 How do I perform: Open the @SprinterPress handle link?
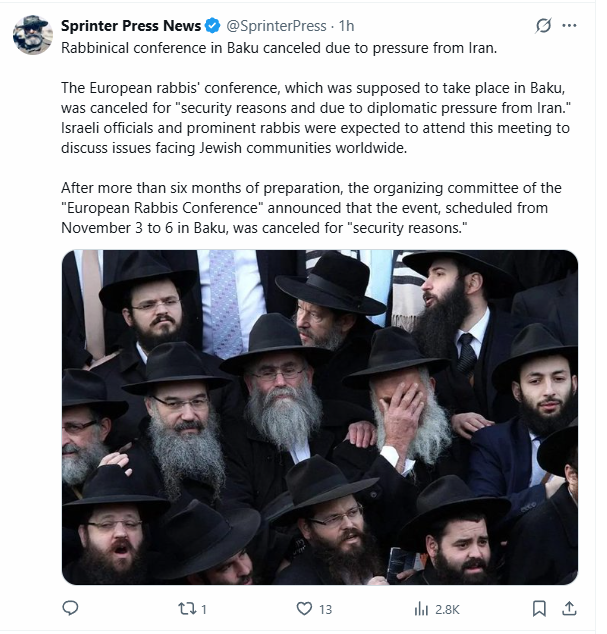click(276, 26)
